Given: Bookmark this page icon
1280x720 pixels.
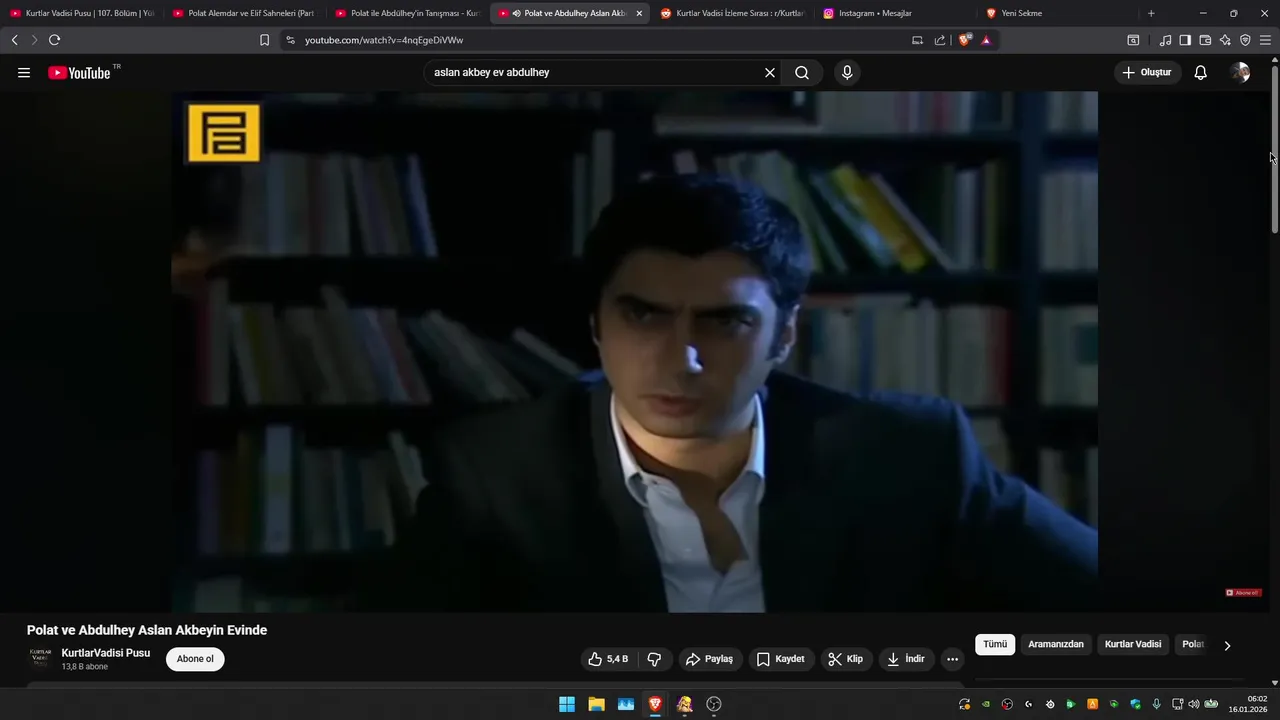Looking at the screenshot, I should (264, 40).
